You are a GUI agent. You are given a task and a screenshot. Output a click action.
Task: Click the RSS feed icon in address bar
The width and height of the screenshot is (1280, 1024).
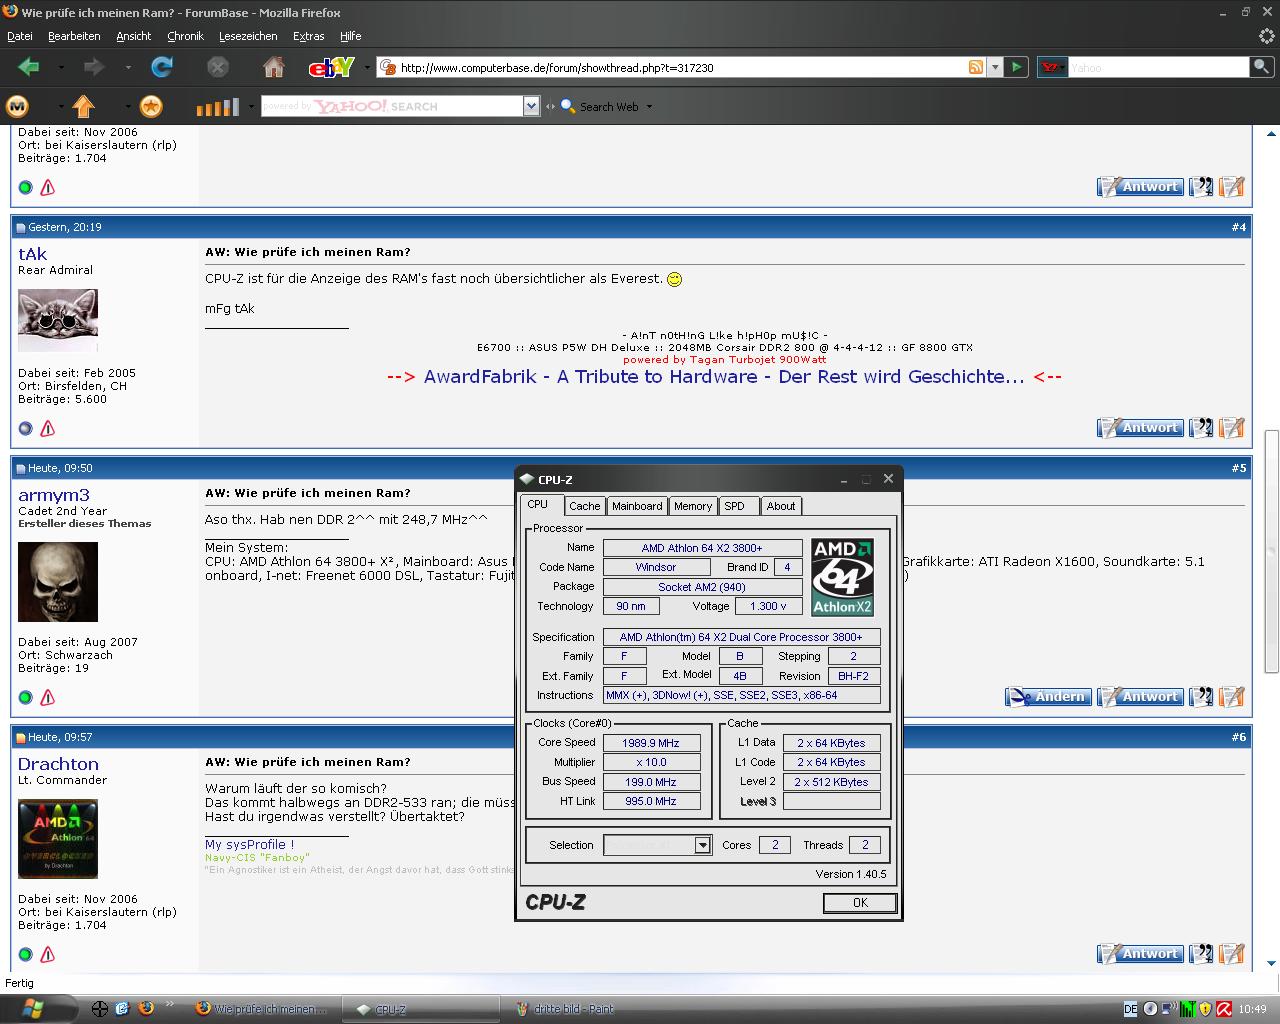pos(975,67)
